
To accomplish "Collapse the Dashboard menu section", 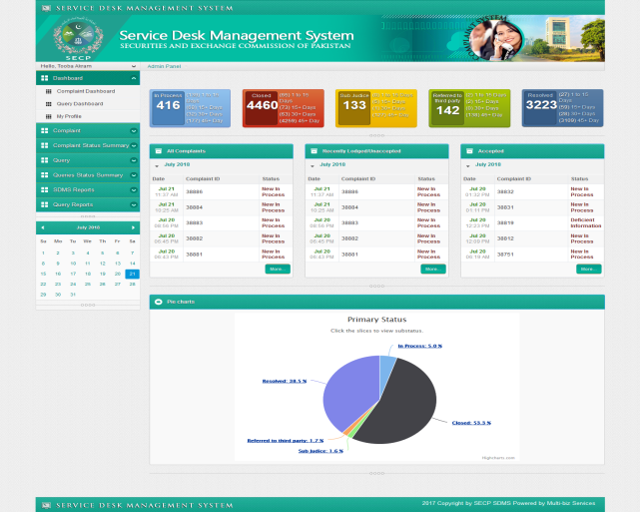I will pyautogui.click(x=133, y=77).
